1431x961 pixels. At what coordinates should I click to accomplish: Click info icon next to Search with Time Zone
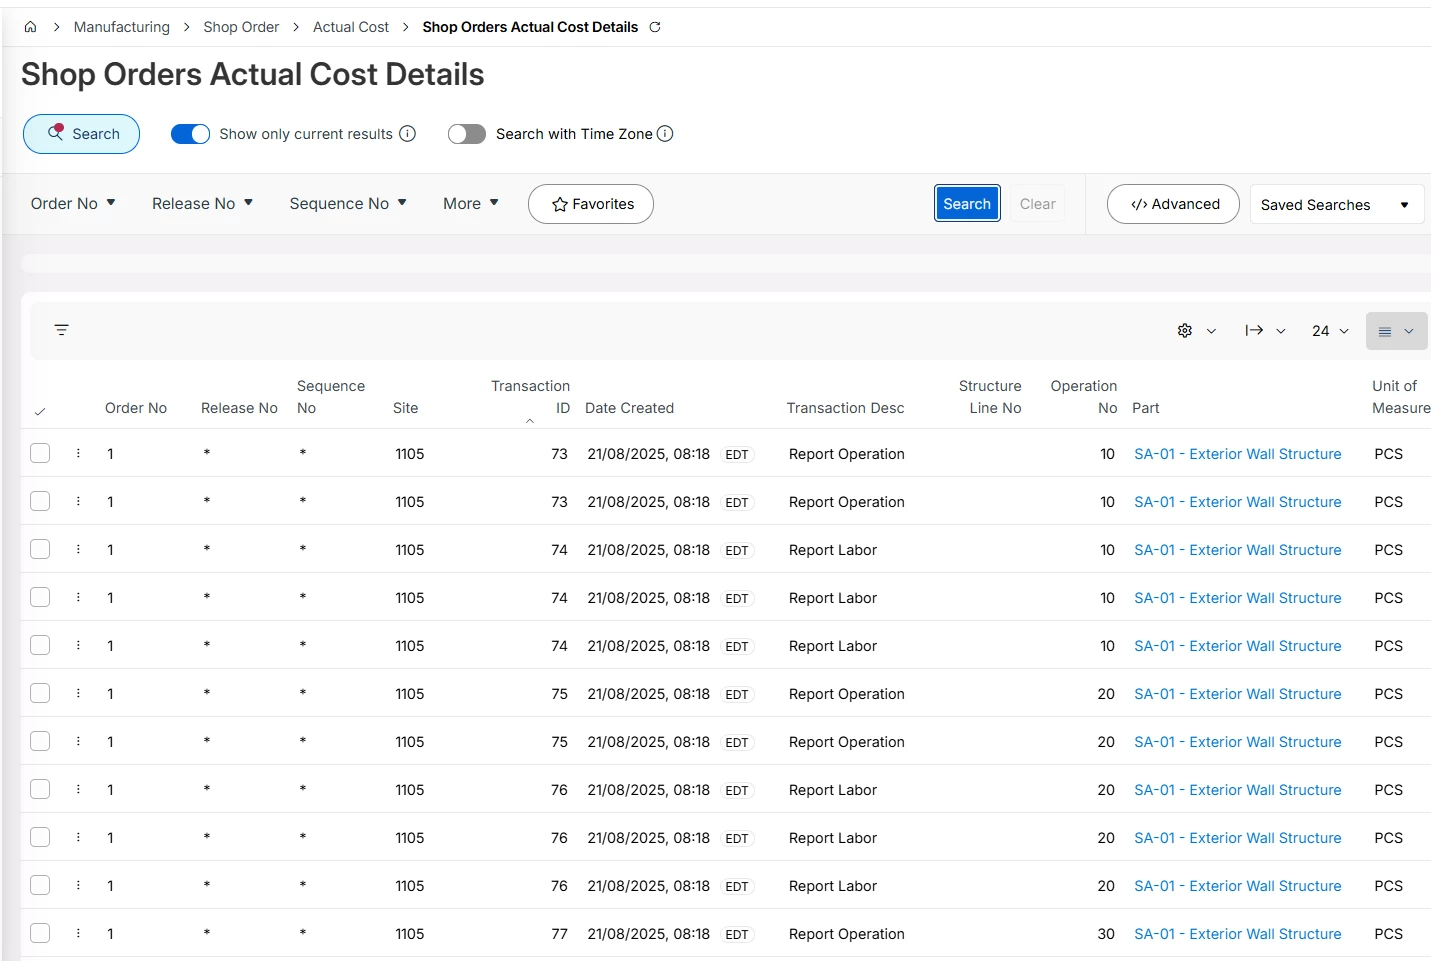(x=665, y=134)
